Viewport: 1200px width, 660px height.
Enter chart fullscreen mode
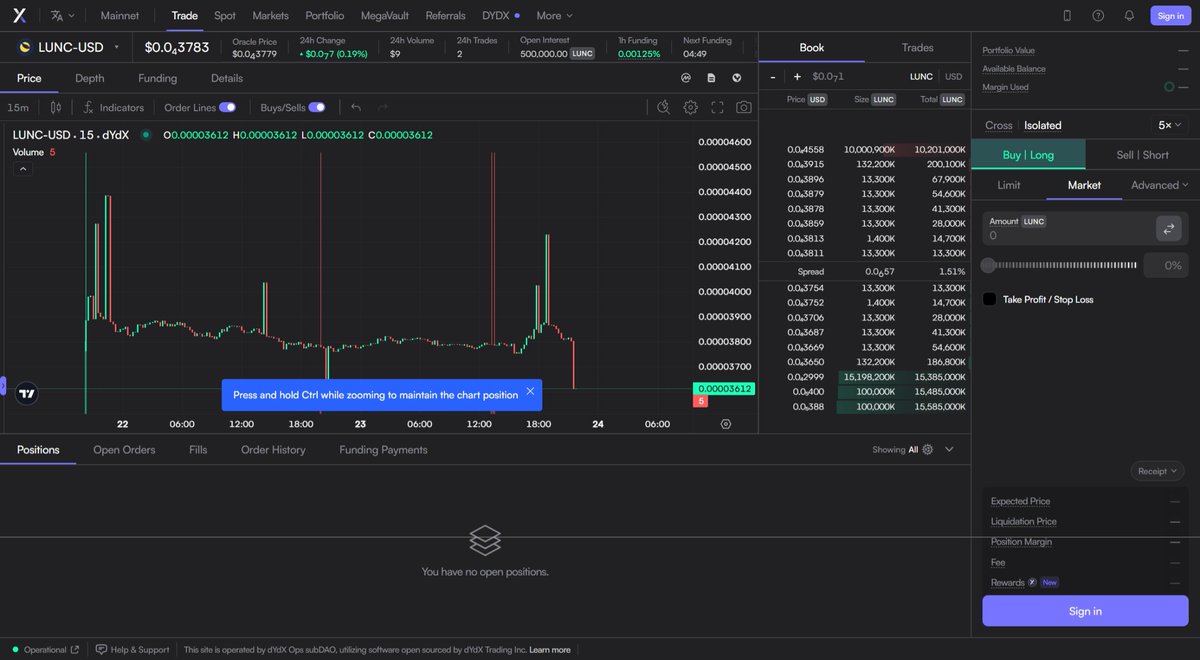717,107
